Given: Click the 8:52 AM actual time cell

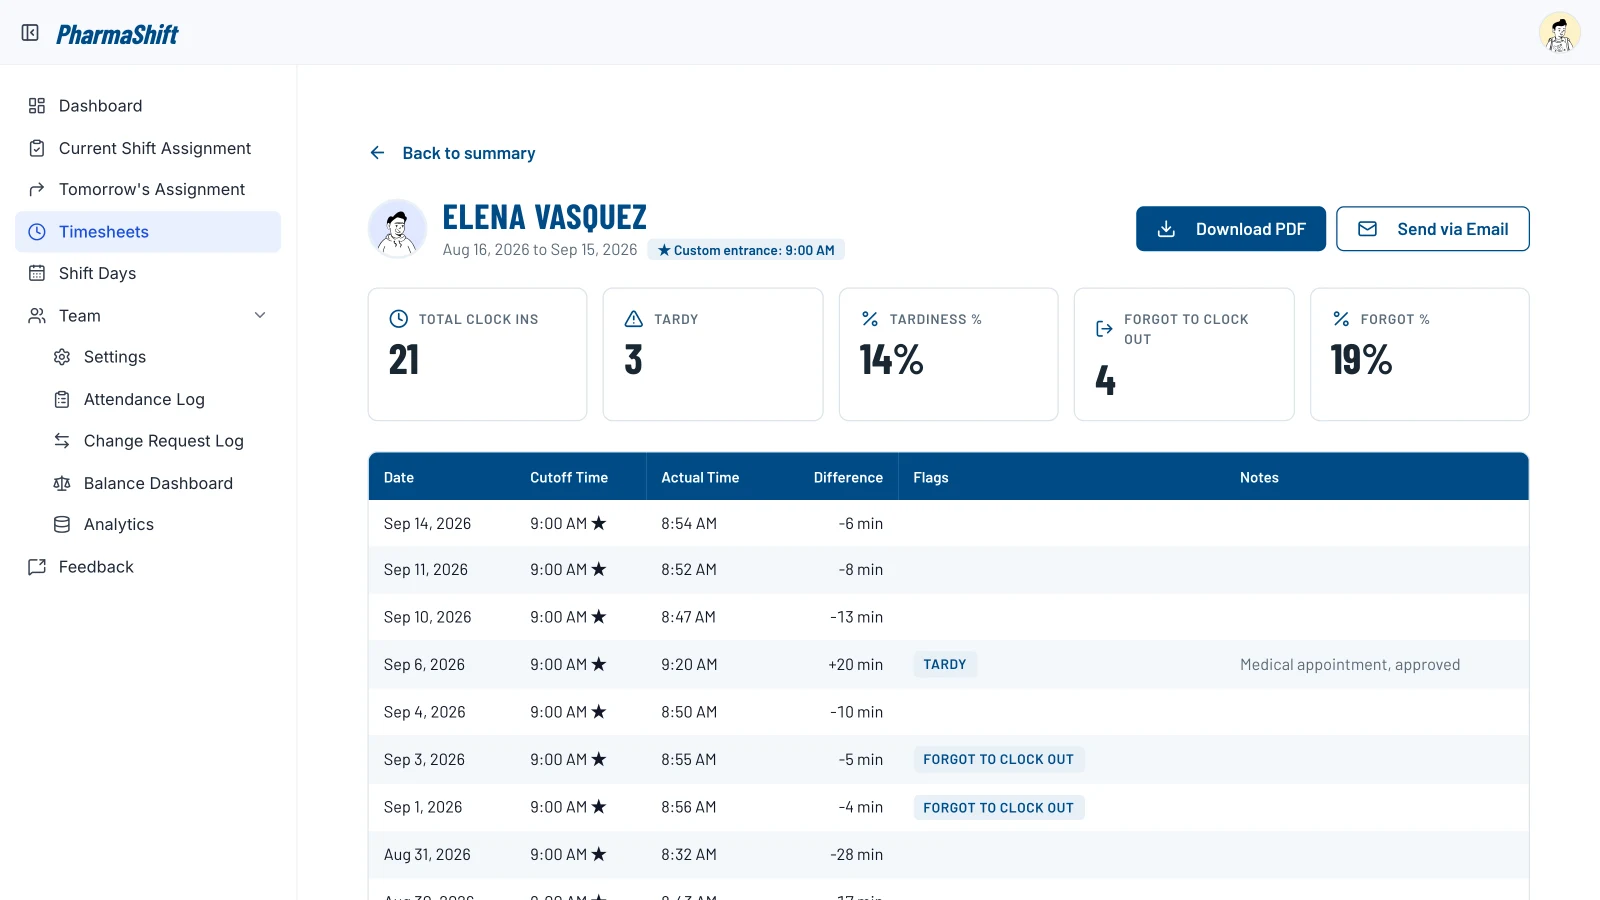Looking at the screenshot, I should 689,570.
